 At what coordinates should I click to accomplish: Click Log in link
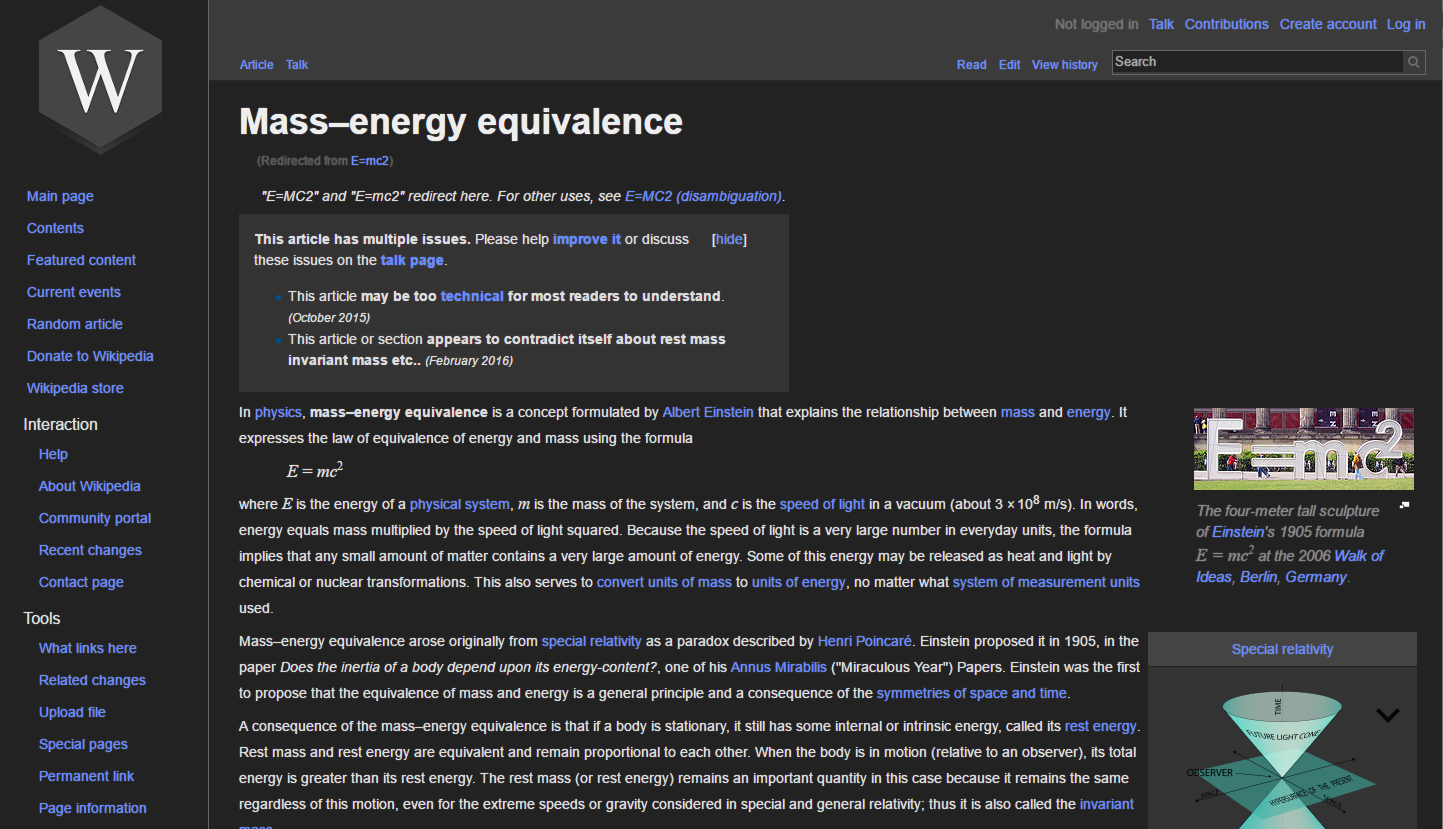click(x=1406, y=24)
